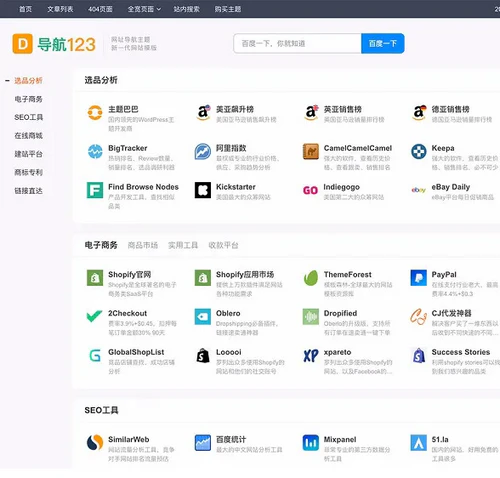Image resolution: width=500 pixels, height=478 pixels.
Task: Open the CamelCamelCamel camel icon
Action: click(x=311, y=151)
